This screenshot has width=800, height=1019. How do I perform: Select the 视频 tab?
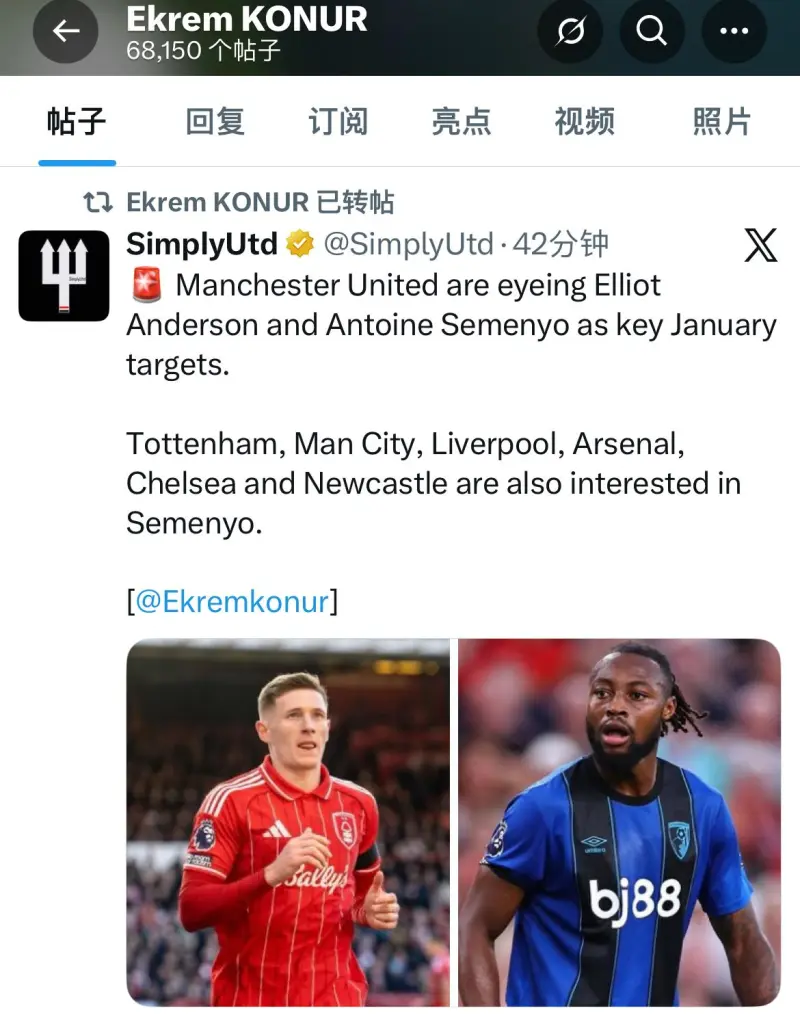coord(585,122)
